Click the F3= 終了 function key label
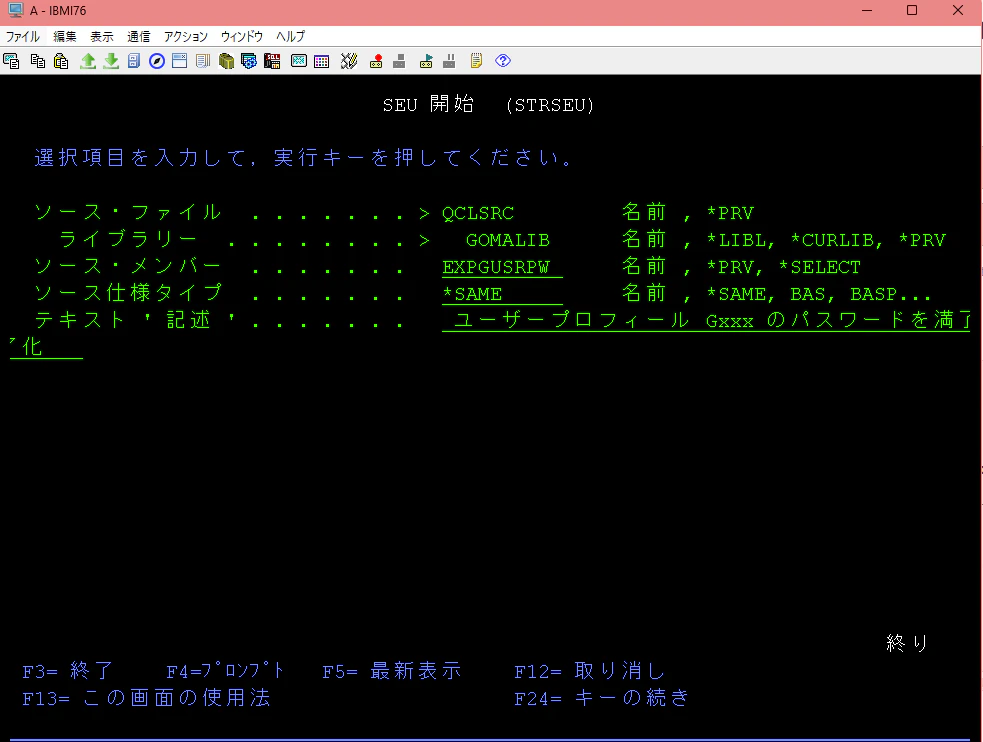 click(x=68, y=671)
